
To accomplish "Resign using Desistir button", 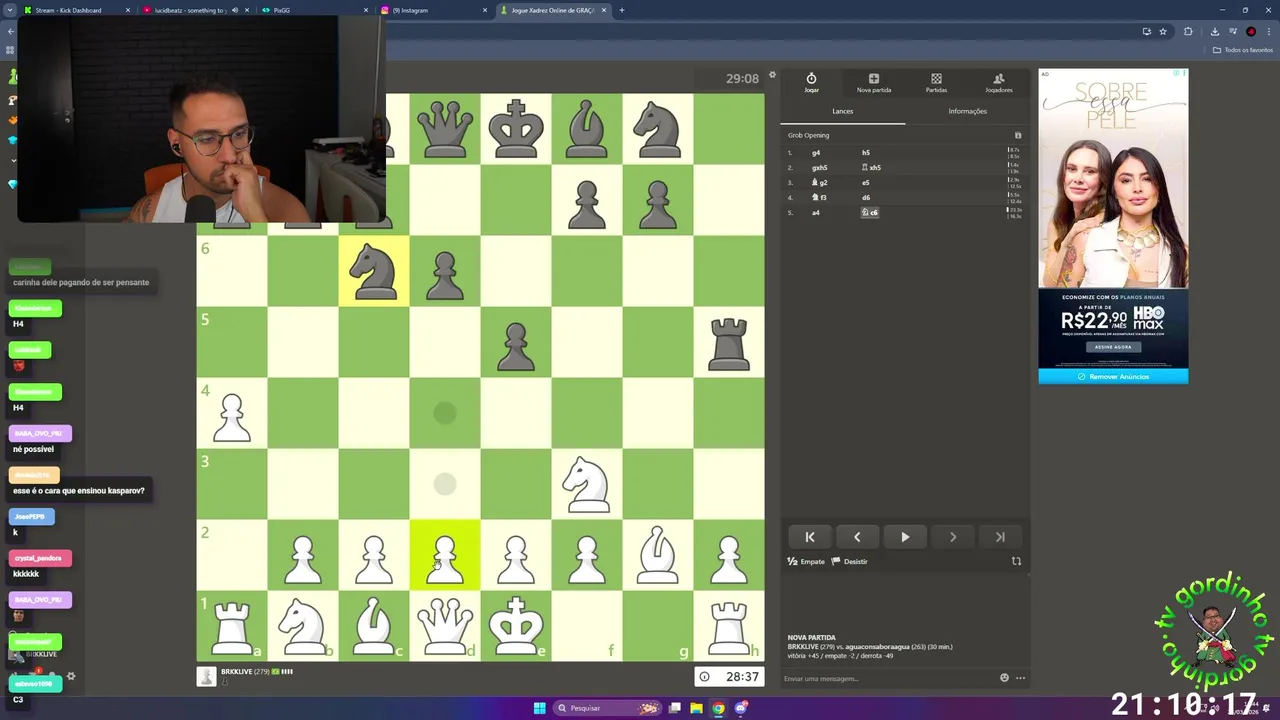I will (850, 562).
